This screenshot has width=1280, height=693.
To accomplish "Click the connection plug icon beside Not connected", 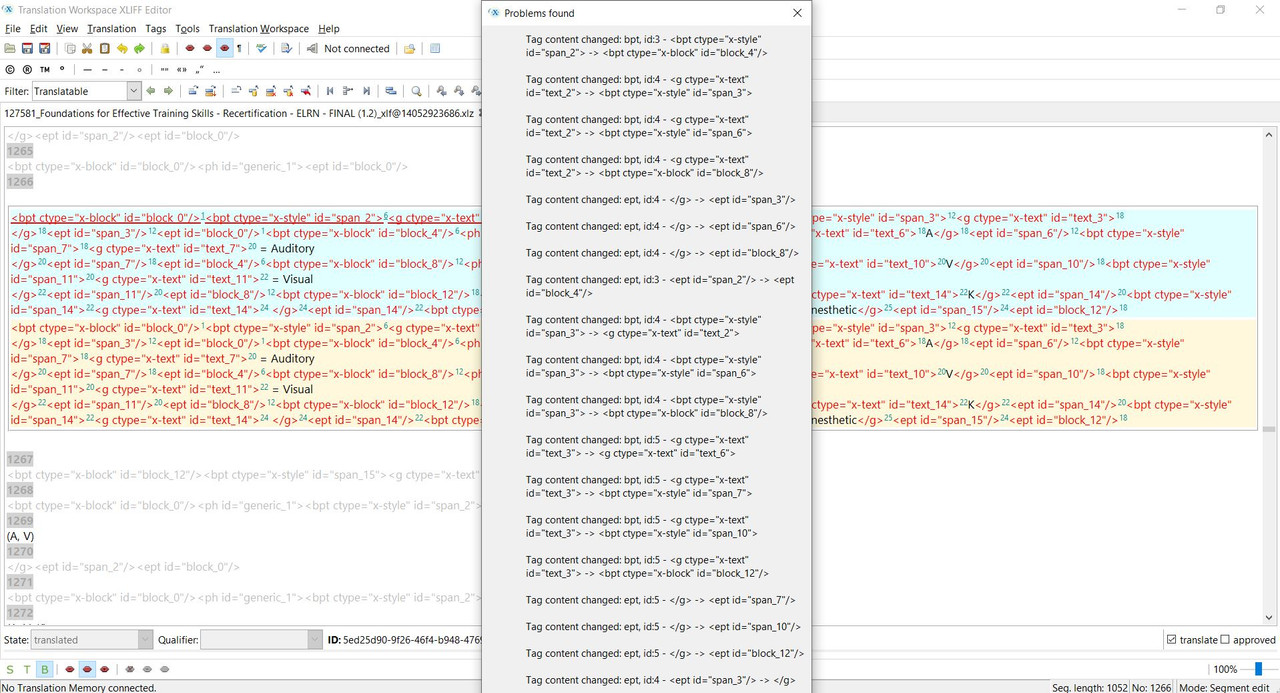I will pos(312,48).
